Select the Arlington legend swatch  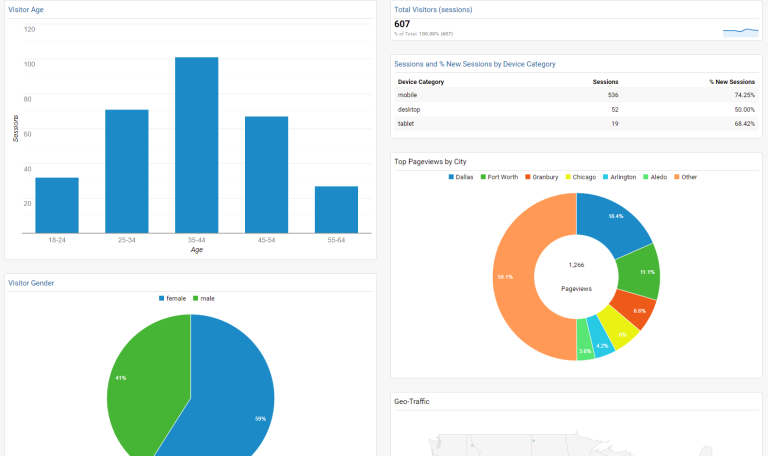(x=605, y=177)
